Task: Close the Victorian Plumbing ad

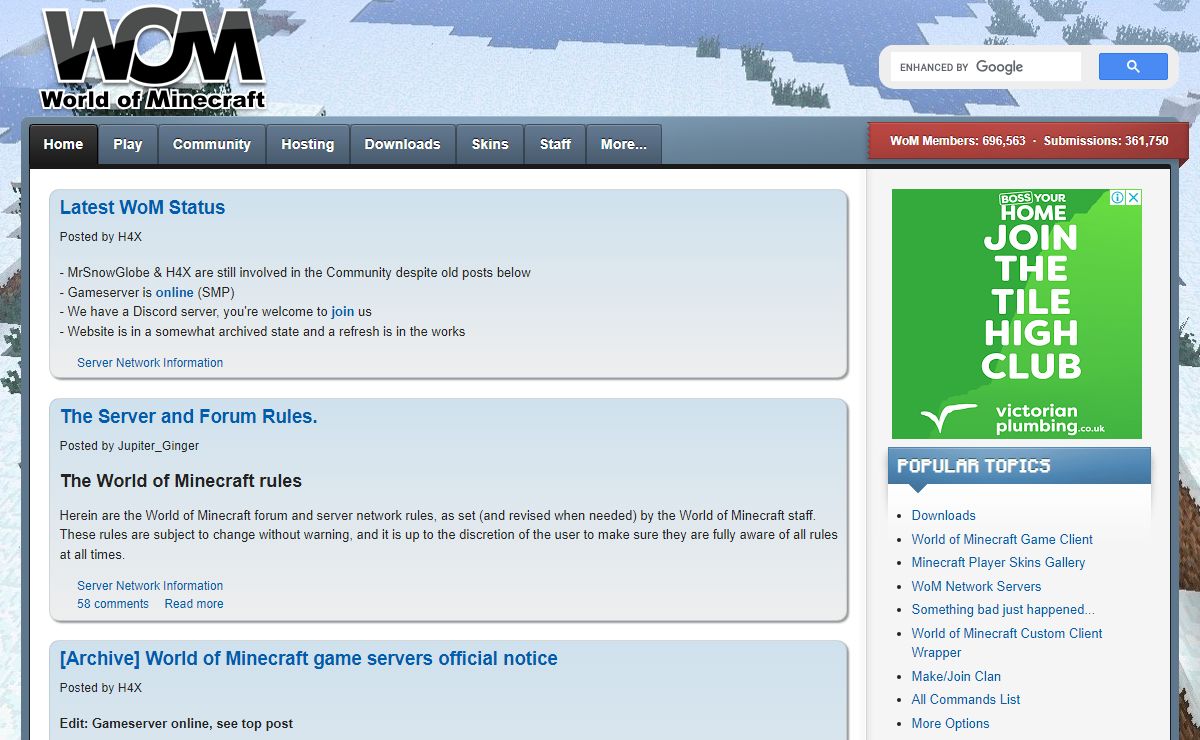Action: click(1133, 198)
